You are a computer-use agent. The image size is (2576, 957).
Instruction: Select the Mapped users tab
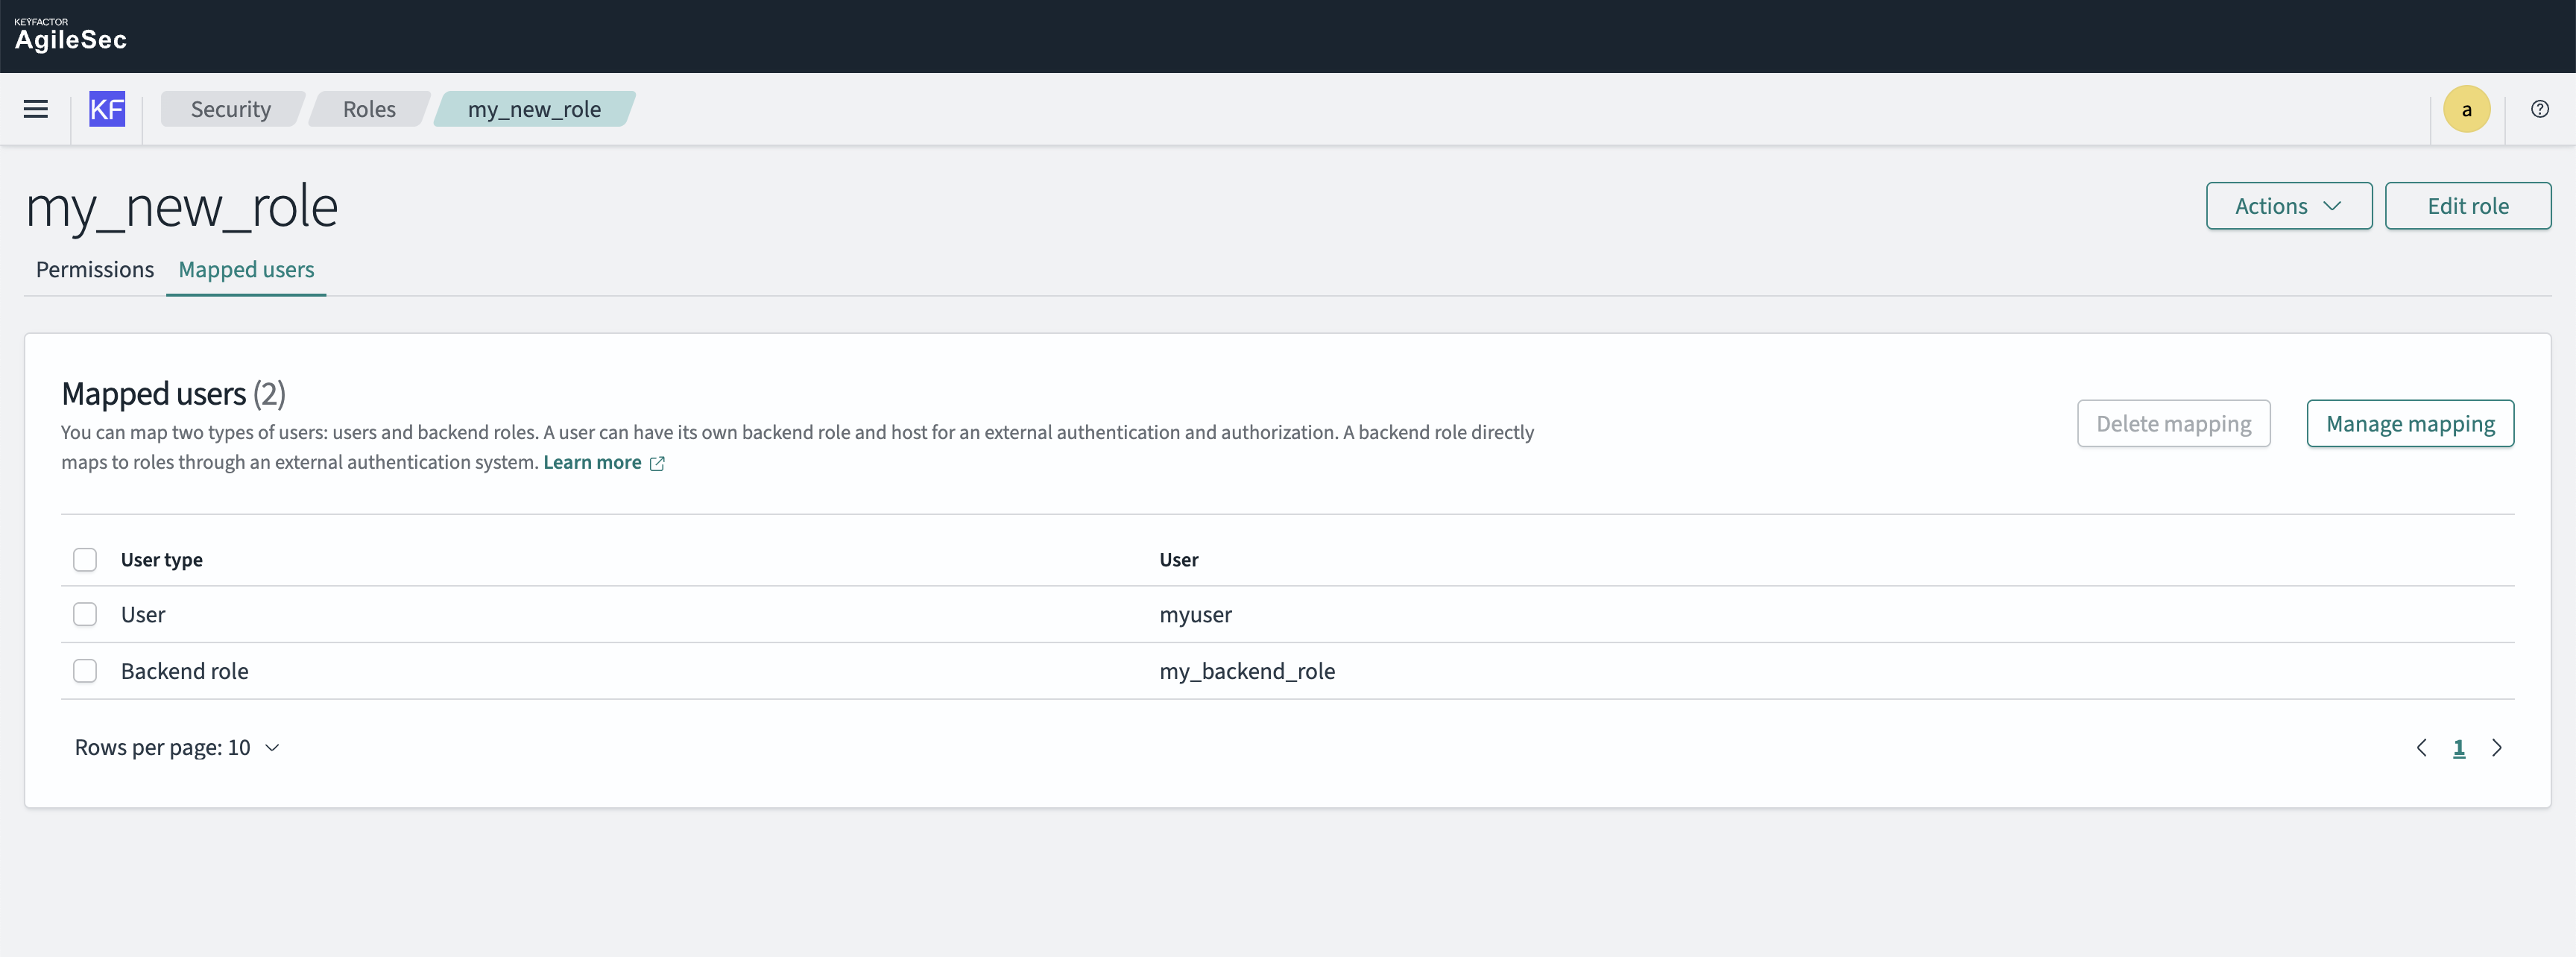tap(246, 269)
